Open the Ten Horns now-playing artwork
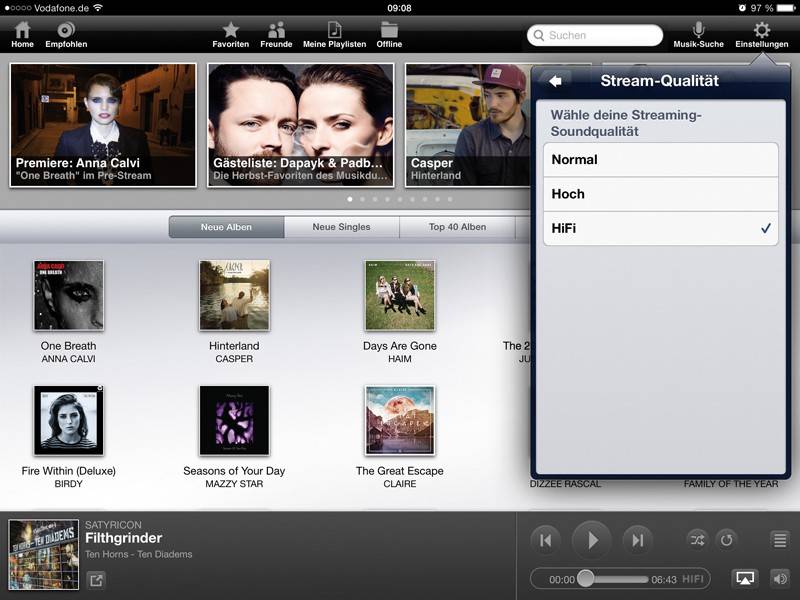Image resolution: width=800 pixels, height=600 pixels. [x=44, y=554]
